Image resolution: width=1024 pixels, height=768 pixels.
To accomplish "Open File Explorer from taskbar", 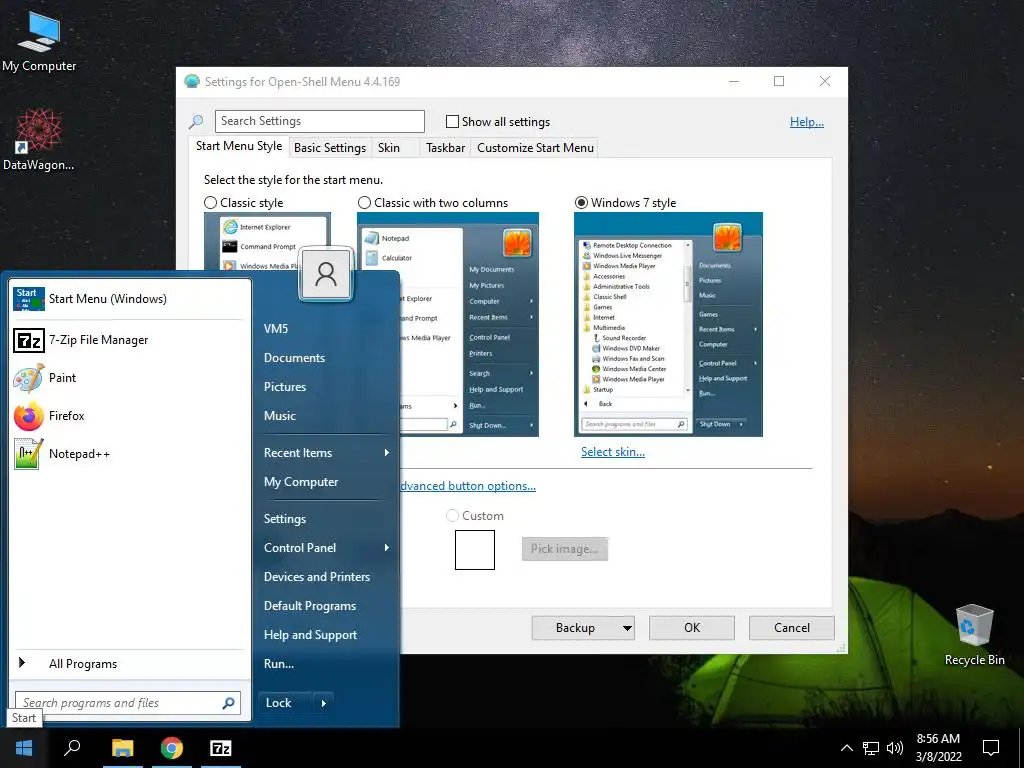I will pyautogui.click(x=122, y=748).
